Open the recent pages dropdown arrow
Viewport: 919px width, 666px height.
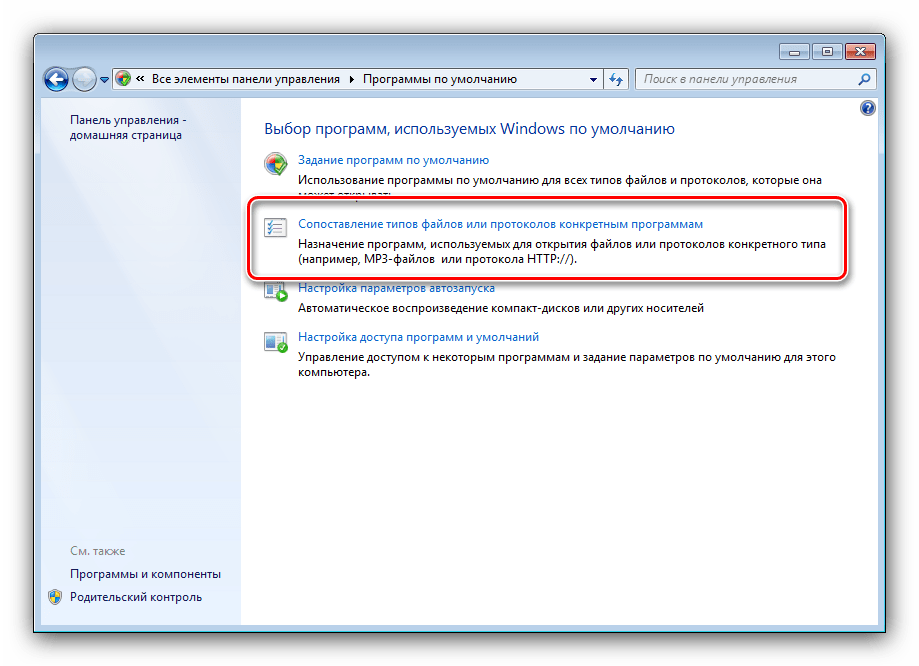(x=104, y=80)
